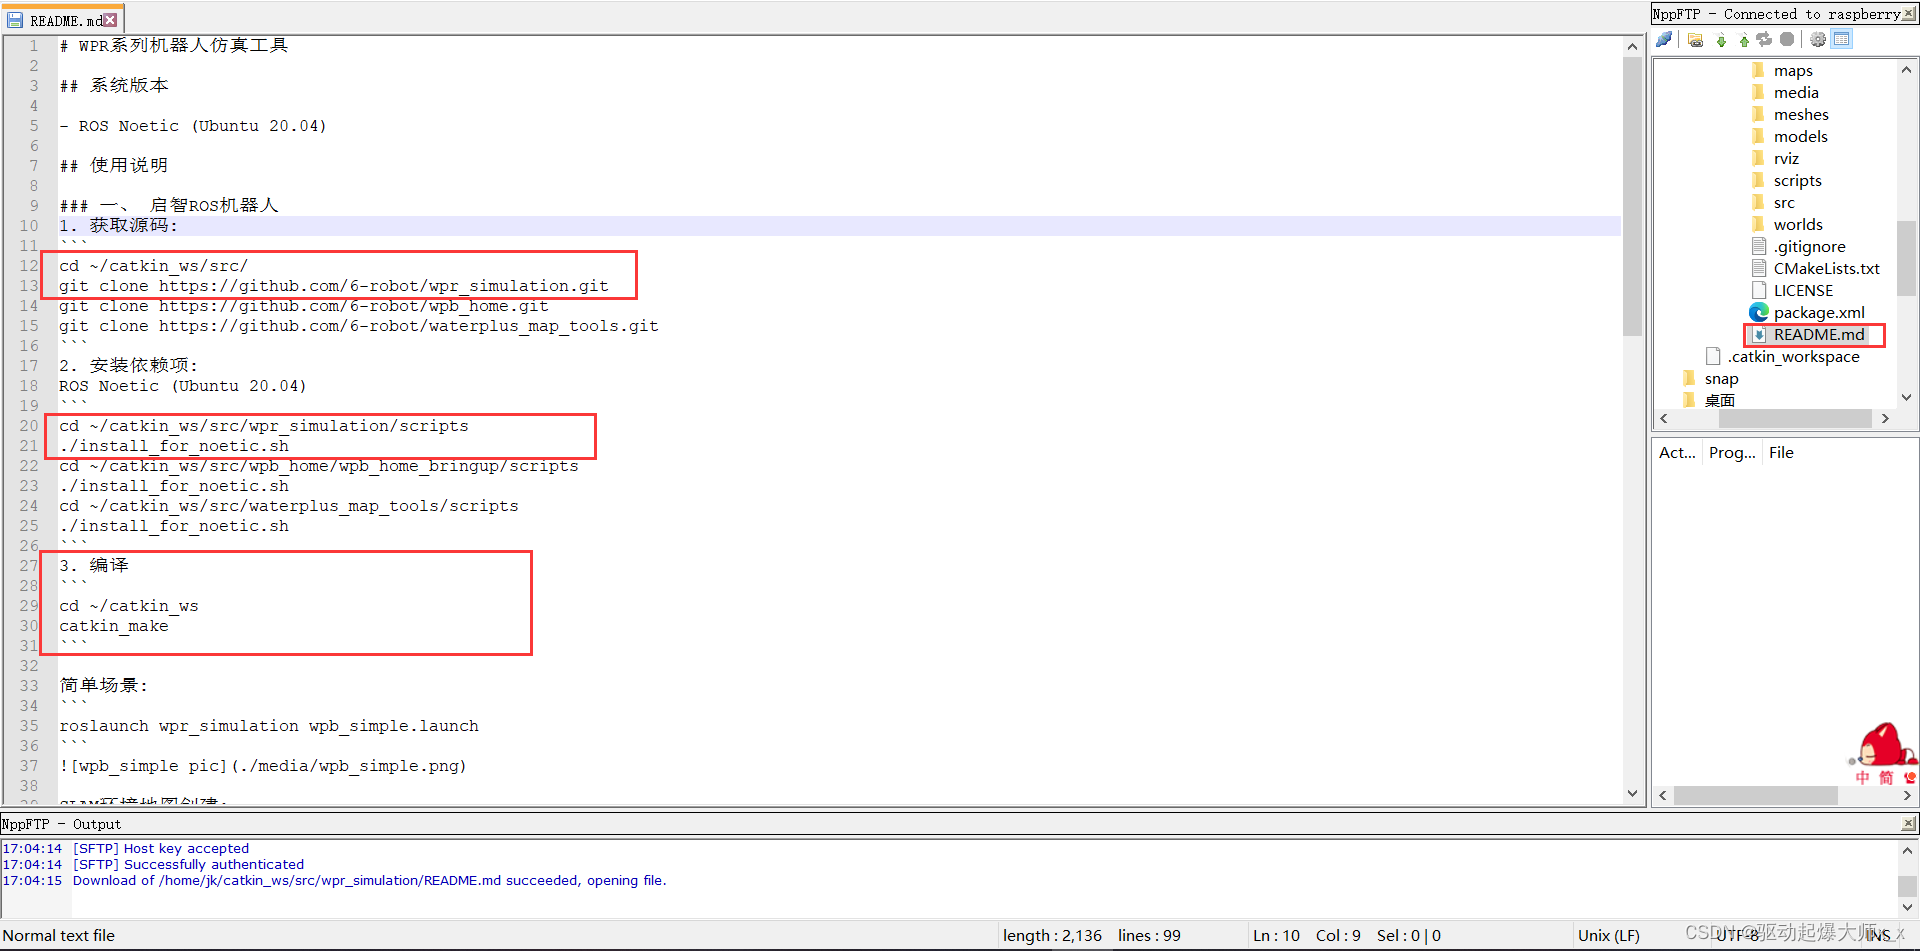This screenshot has height=951, width=1920.
Task: Click the transfer queue scroll-right arrow
Action: (1906, 796)
